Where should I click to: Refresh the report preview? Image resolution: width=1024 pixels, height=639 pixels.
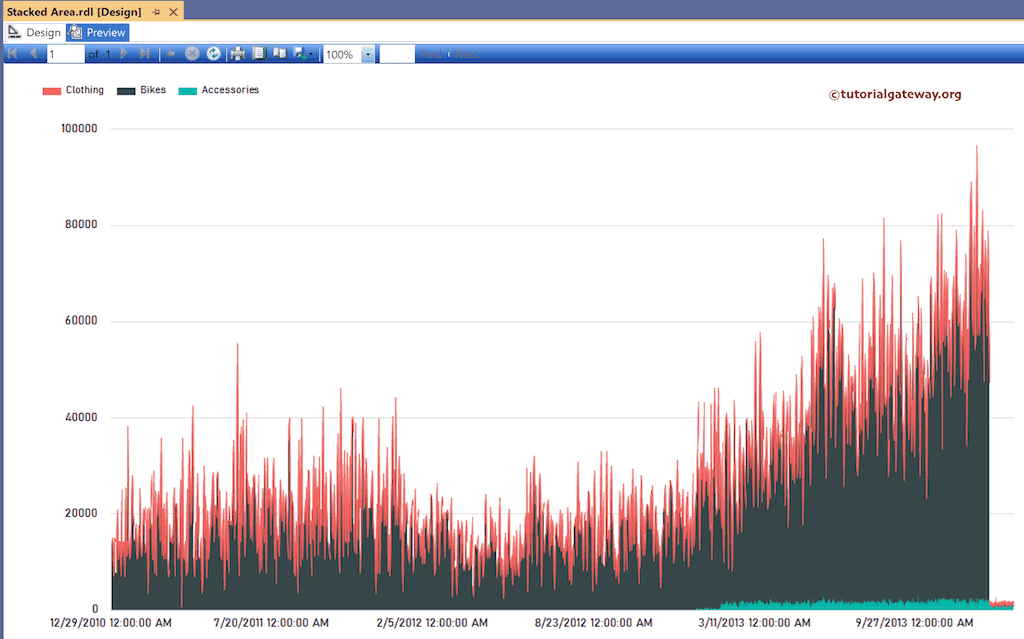coord(214,54)
